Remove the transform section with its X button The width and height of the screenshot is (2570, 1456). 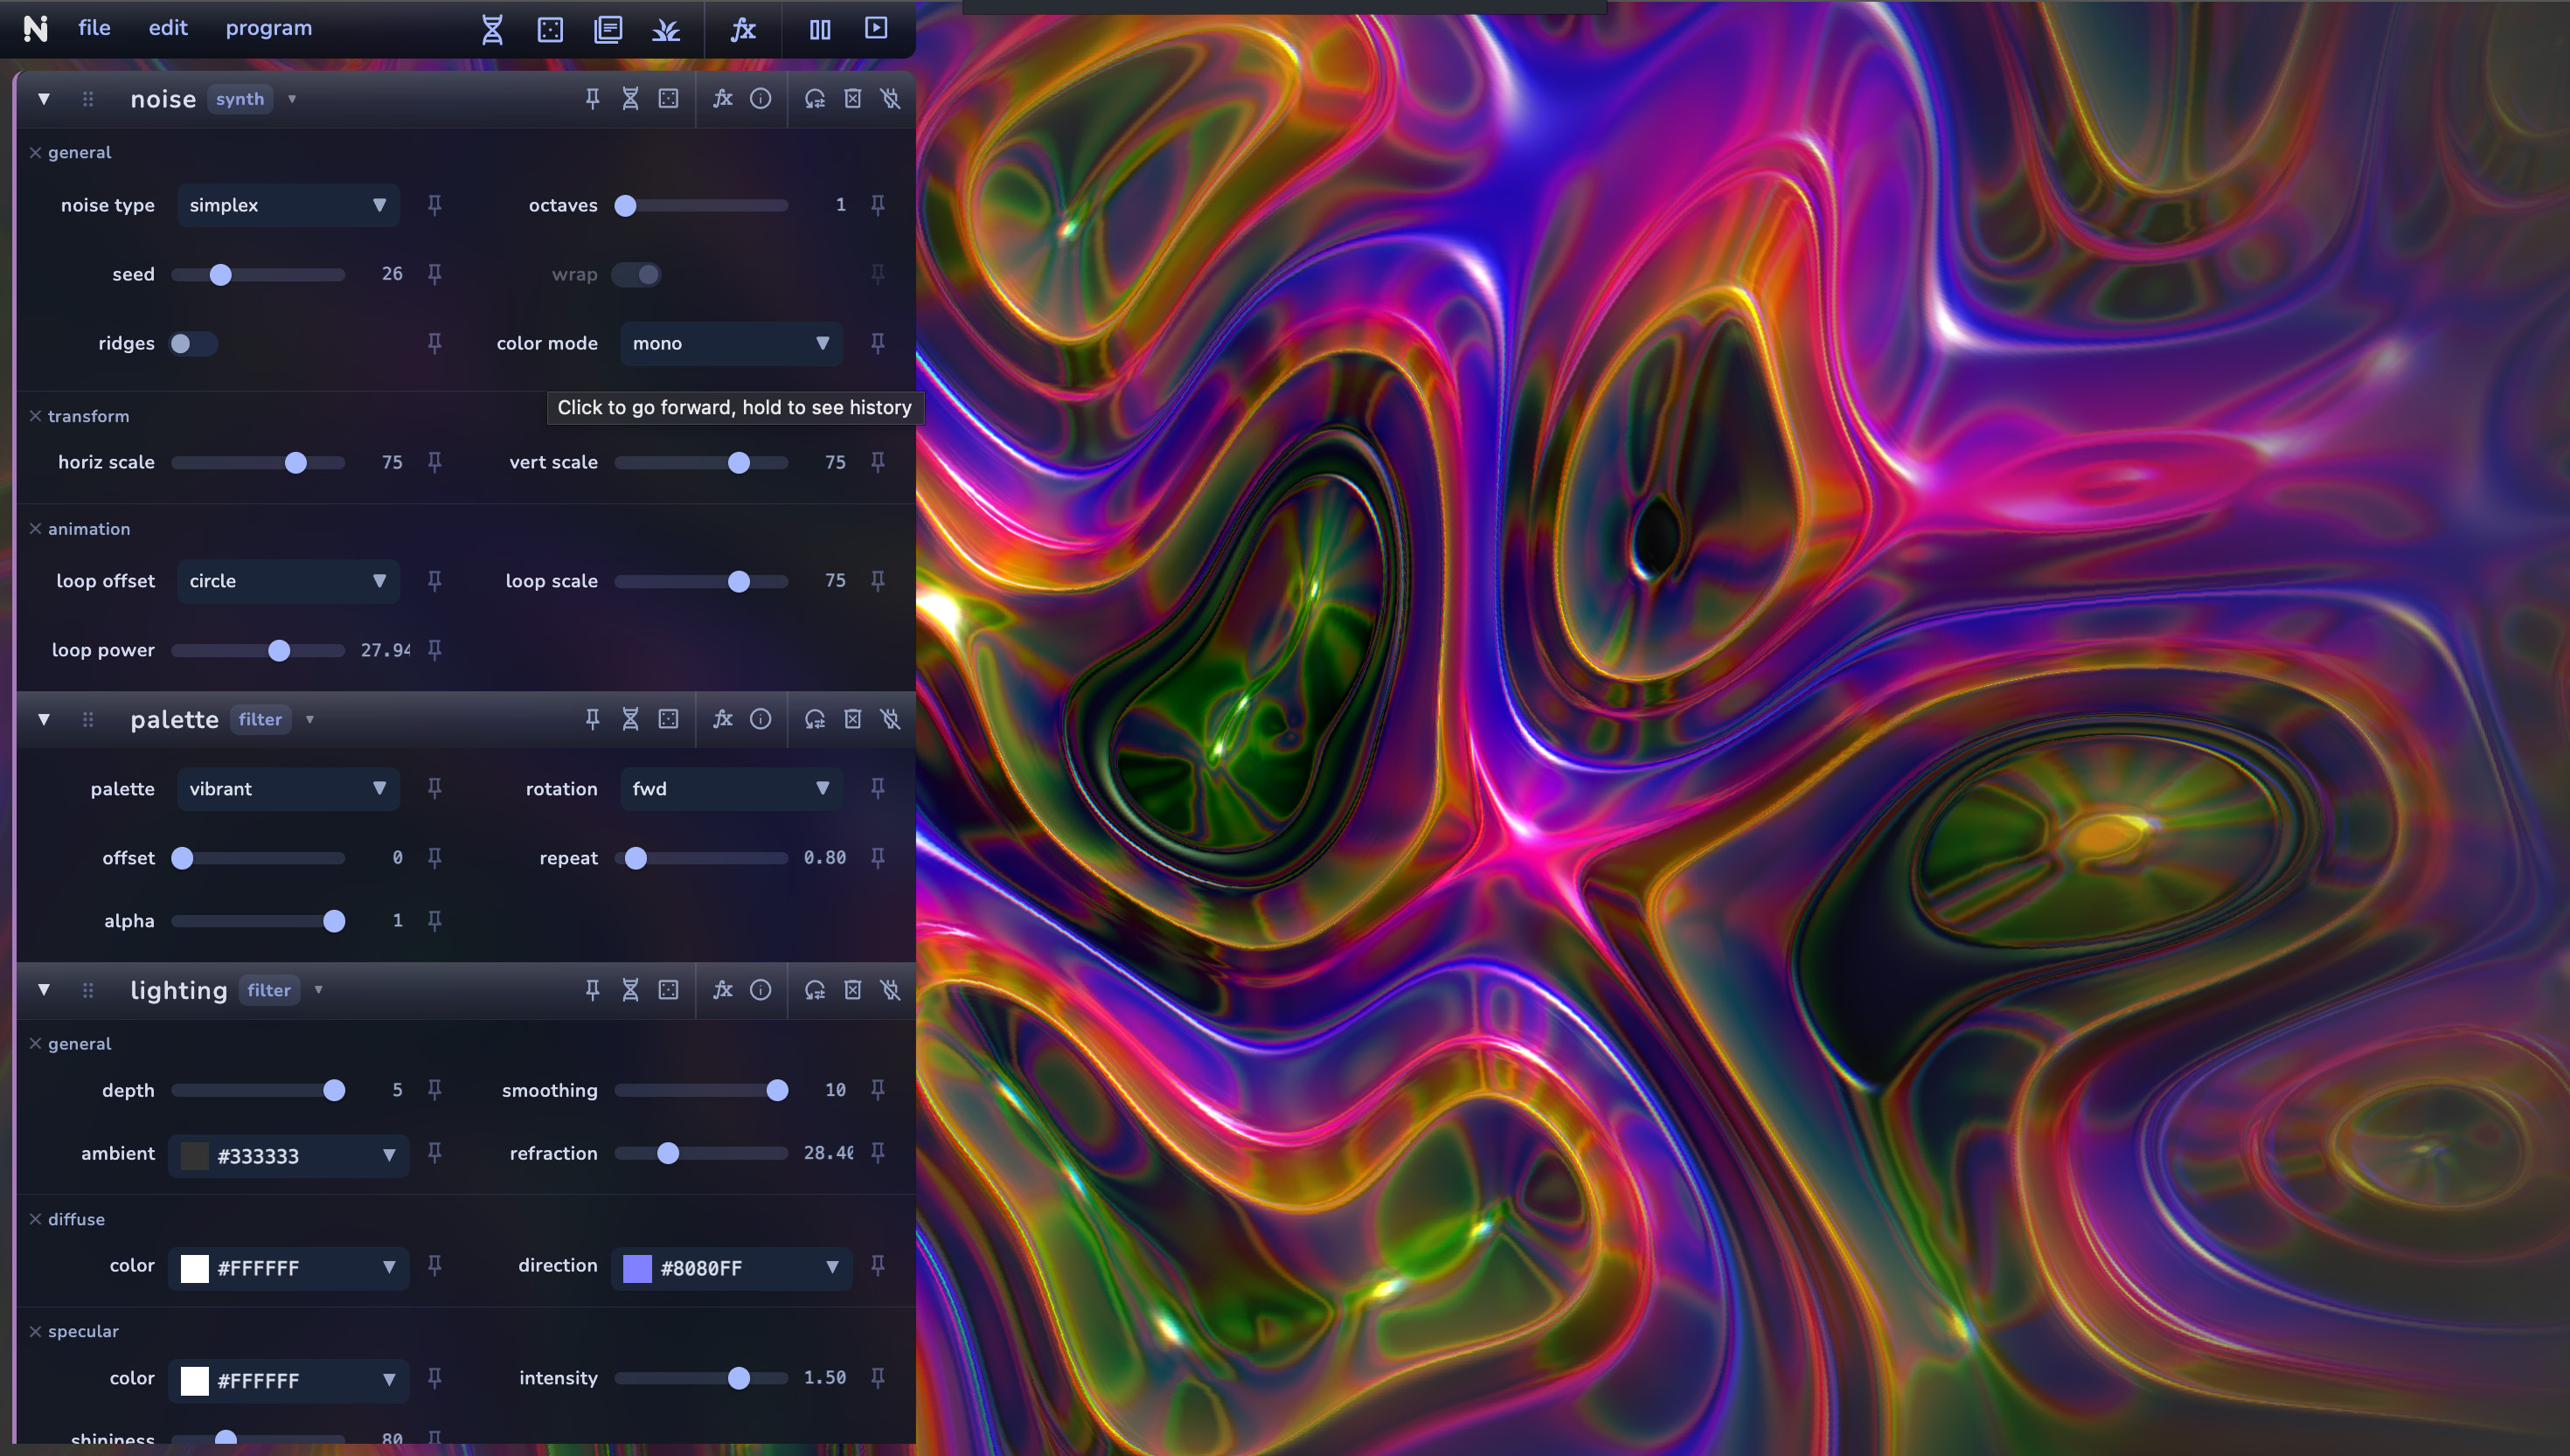[x=35, y=416]
